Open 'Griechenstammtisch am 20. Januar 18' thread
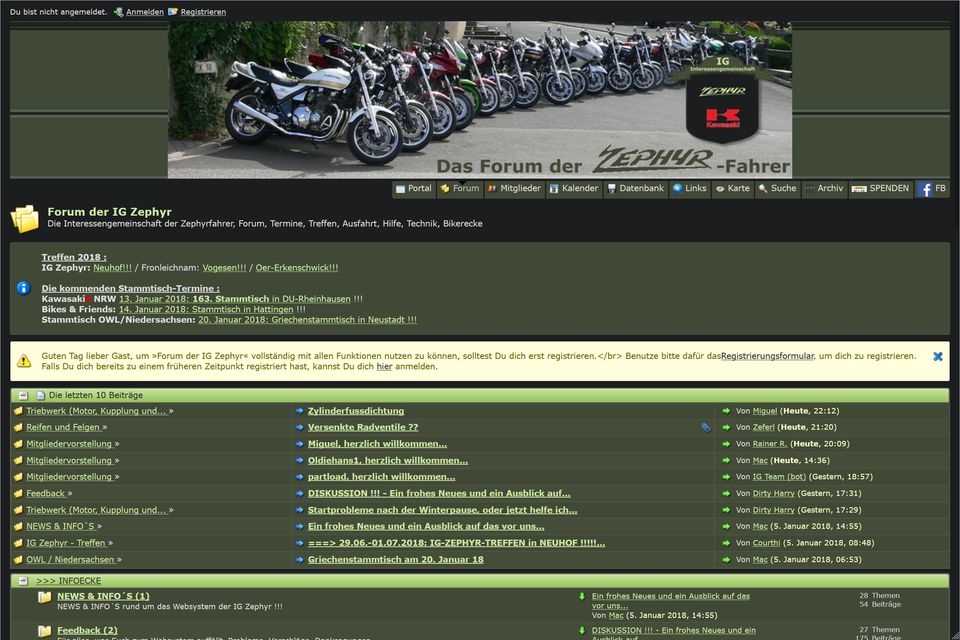Image resolution: width=960 pixels, height=640 pixels. [396, 560]
